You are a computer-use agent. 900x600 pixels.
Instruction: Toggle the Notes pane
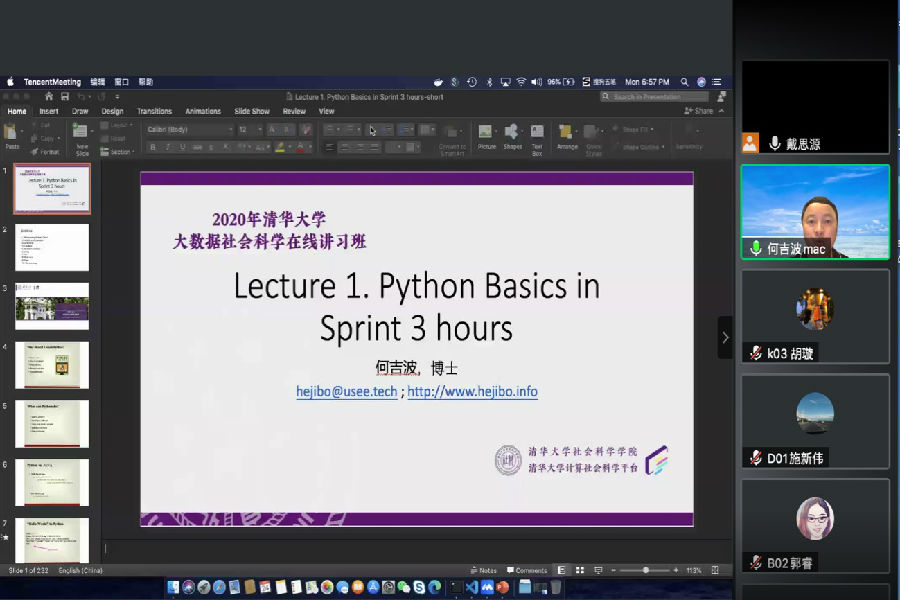coord(482,570)
